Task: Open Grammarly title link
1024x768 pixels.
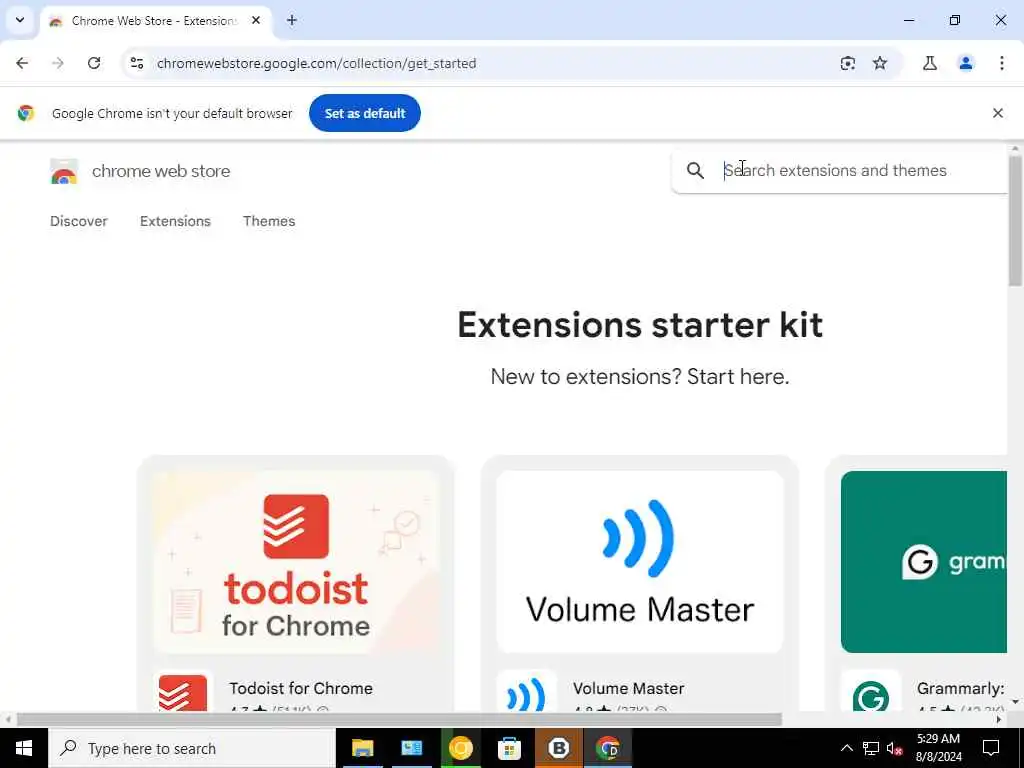Action: [x=961, y=688]
